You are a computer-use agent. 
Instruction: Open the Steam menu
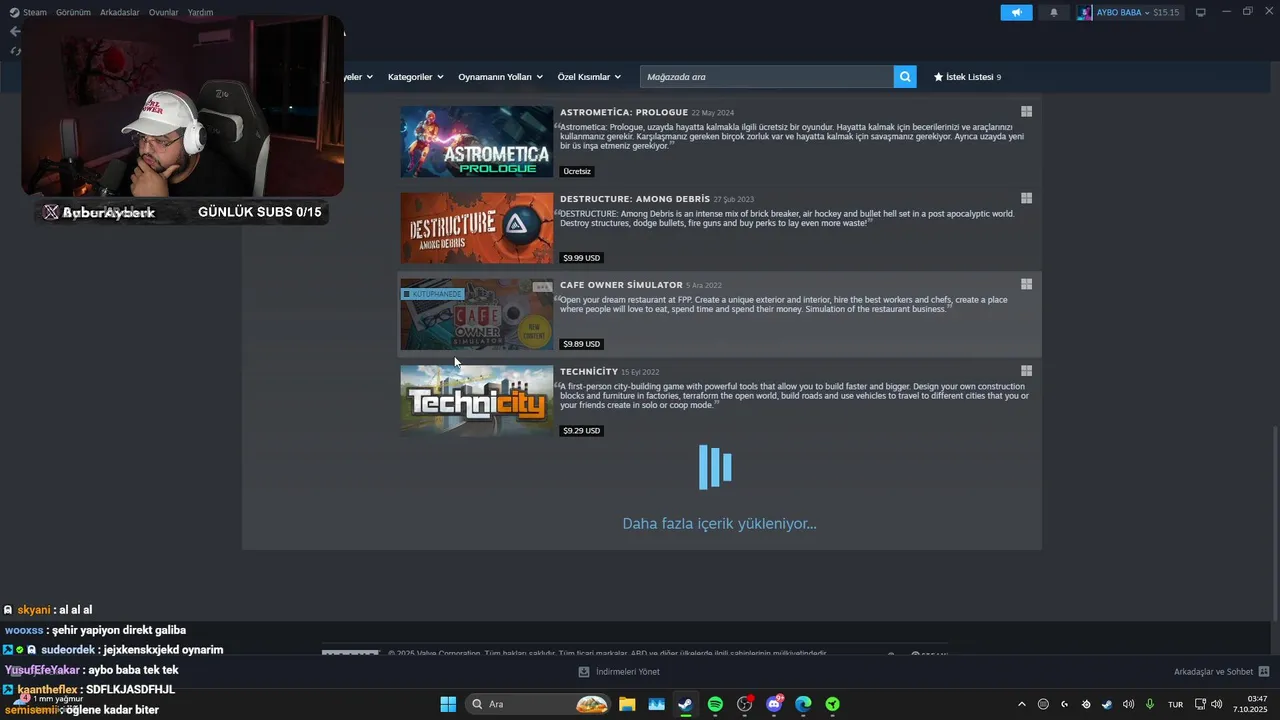pos(35,13)
